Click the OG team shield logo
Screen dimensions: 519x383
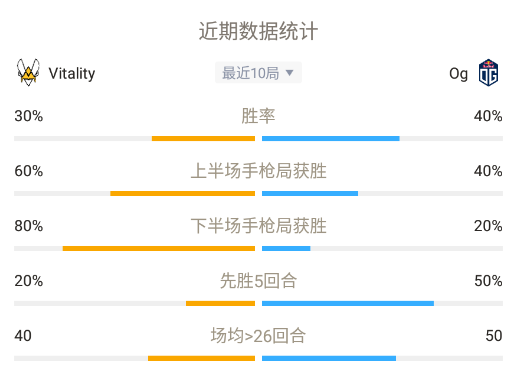coord(488,73)
